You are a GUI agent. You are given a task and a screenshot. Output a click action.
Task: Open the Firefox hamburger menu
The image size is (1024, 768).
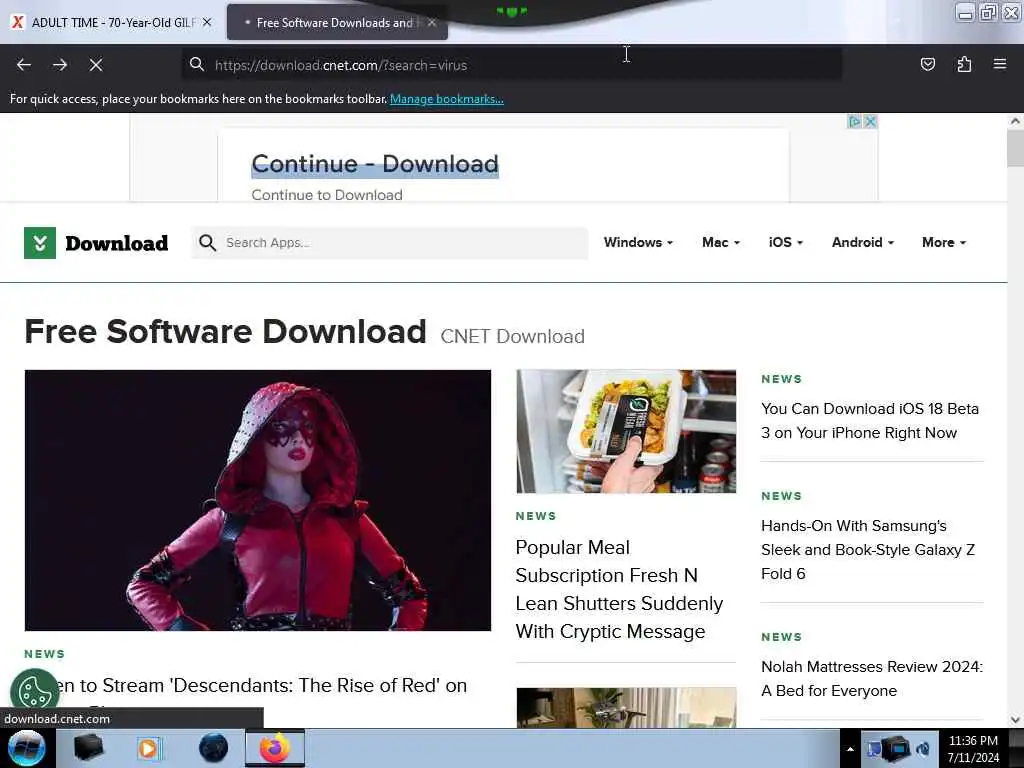1000,64
